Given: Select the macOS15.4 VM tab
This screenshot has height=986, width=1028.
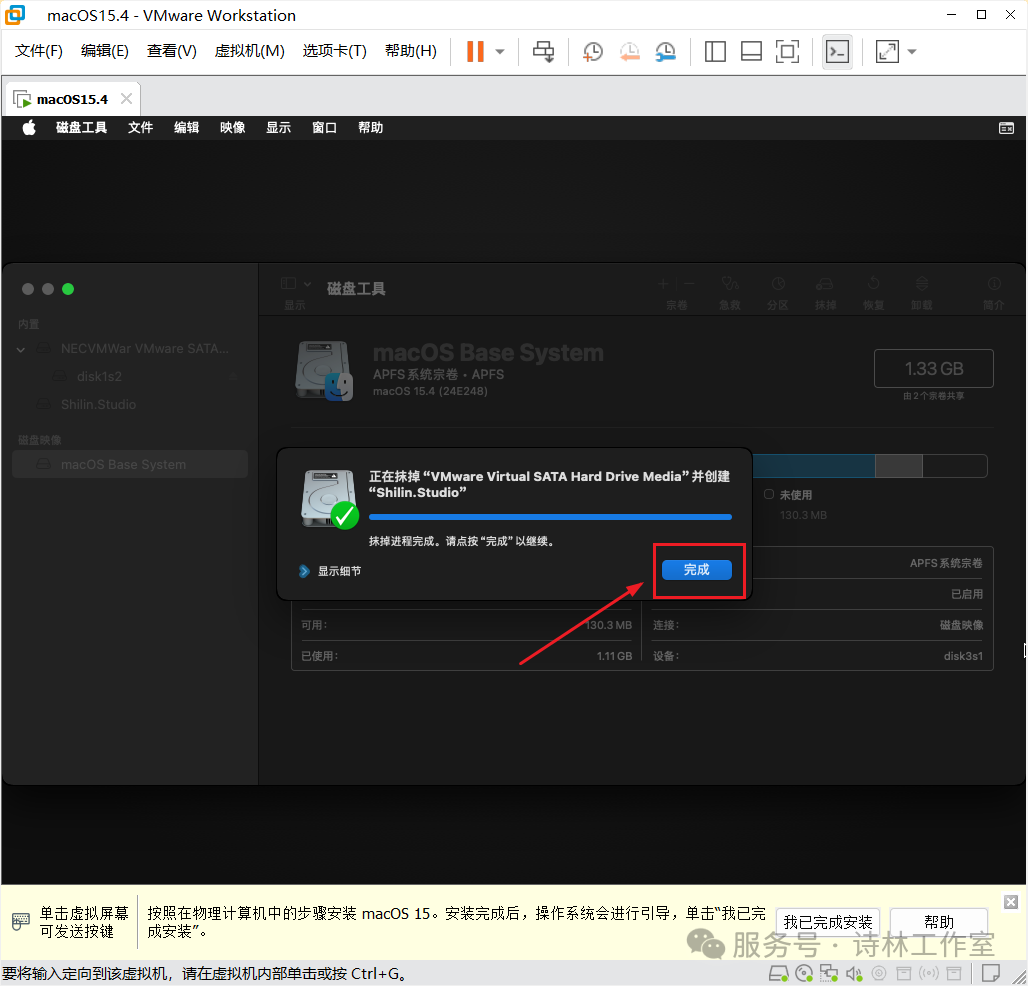Looking at the screenshot, I should tap(72, 99).
